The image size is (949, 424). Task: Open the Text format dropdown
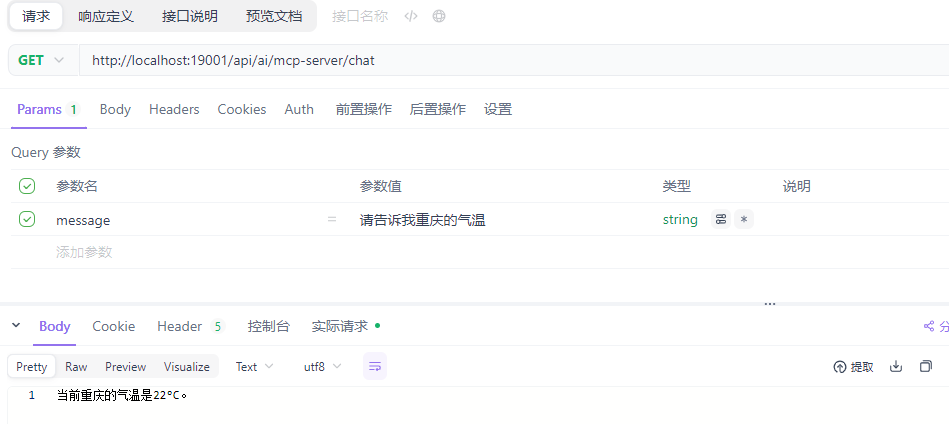(254, 367)
